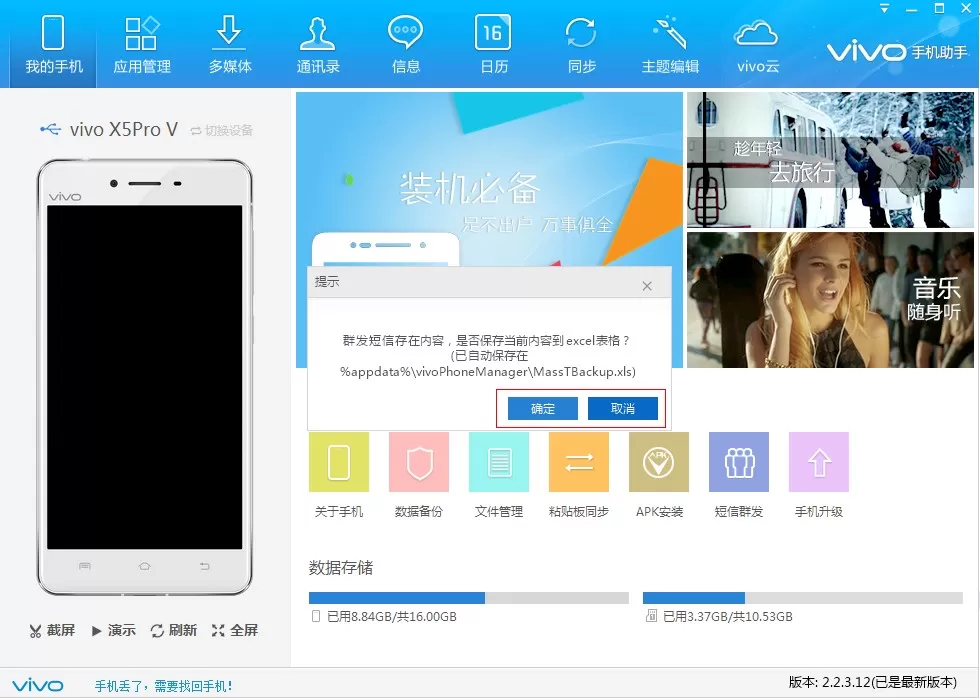Open 应用管理 app management tab

142,44
